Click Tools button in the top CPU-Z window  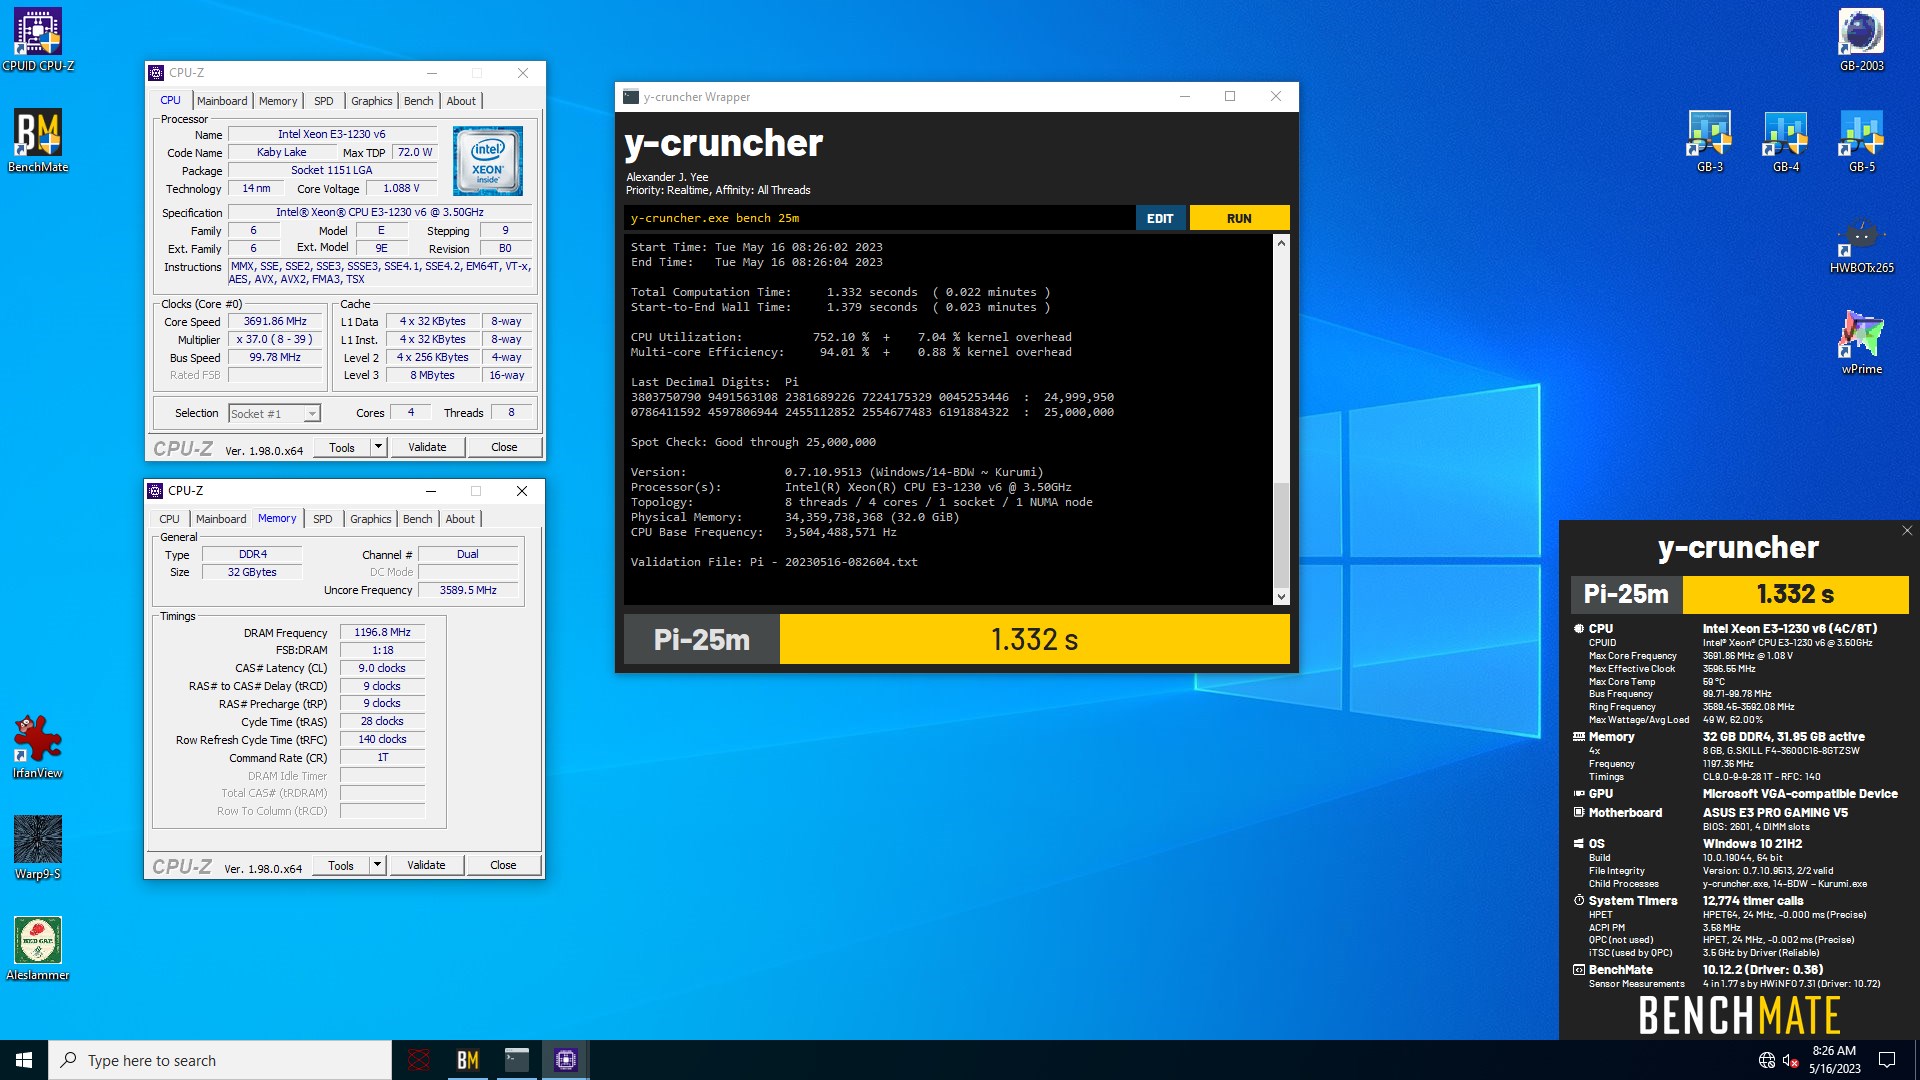[342, 447]
